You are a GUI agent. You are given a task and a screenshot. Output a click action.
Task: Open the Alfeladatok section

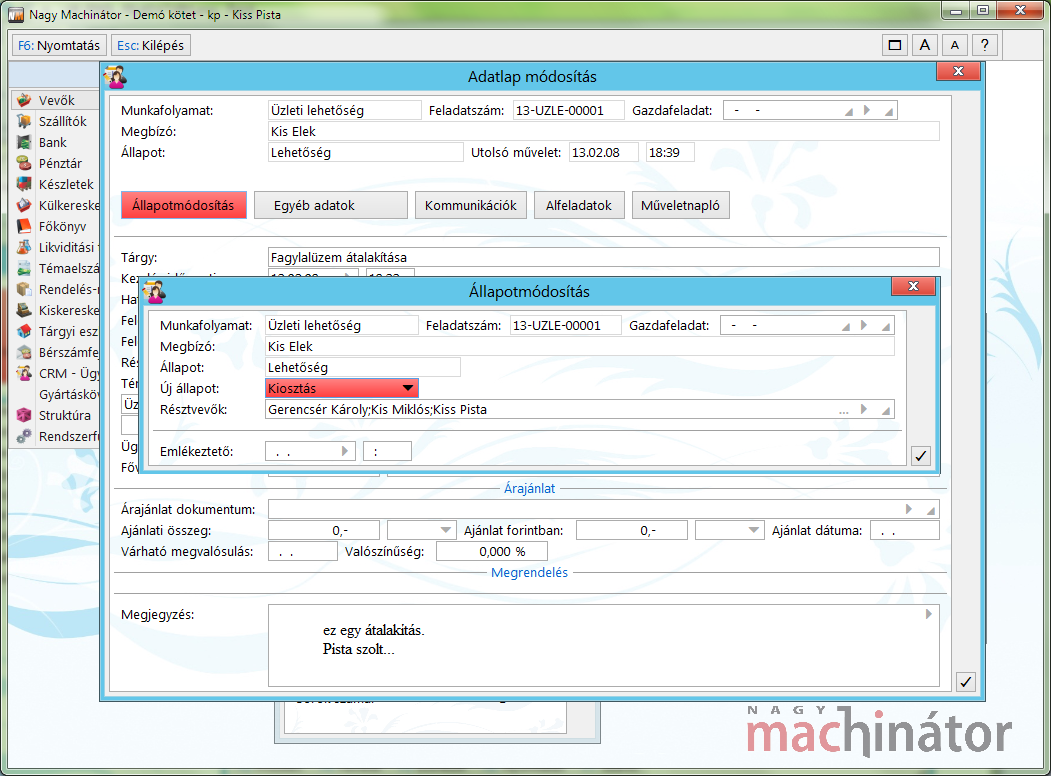pyautogui.click(x=578, y=205)
